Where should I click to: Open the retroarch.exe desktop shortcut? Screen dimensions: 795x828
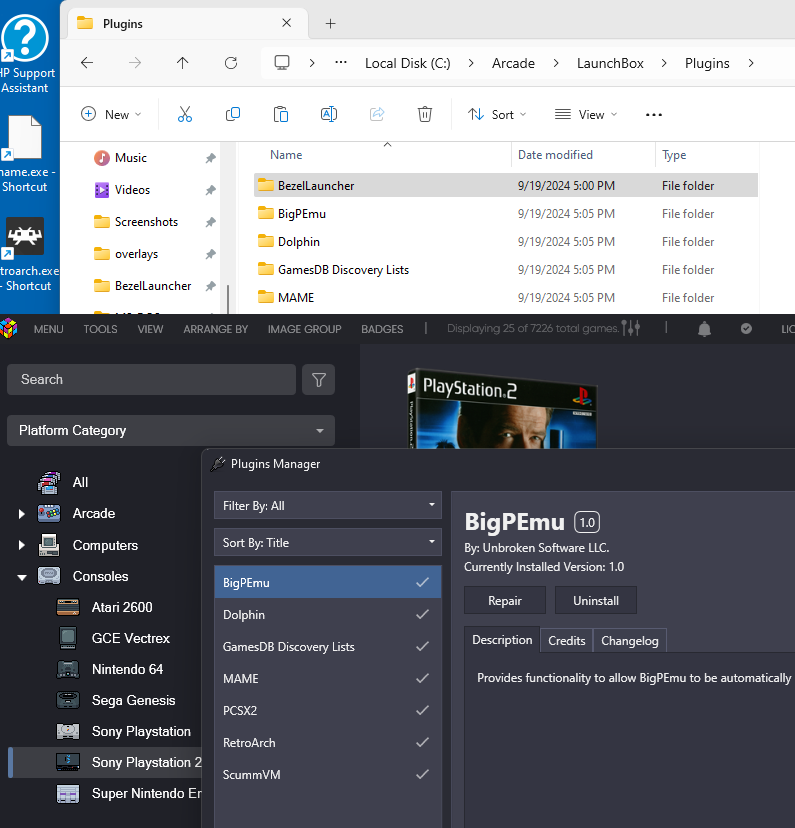click(25, 255)
